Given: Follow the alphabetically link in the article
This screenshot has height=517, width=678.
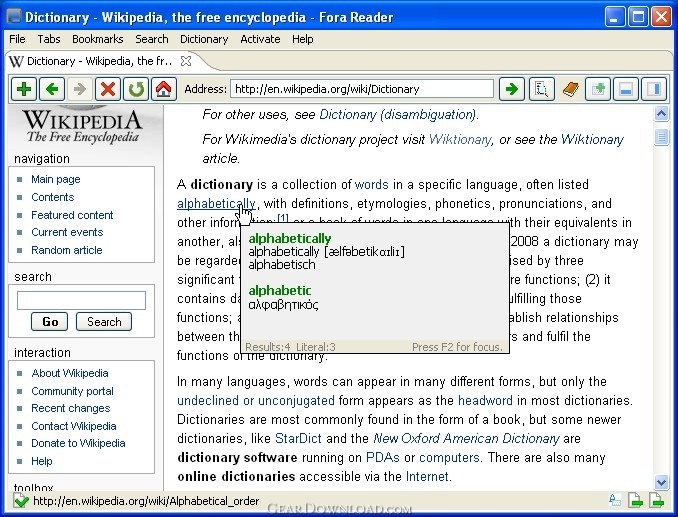Looking at the screenshot, I should (x=216, y=203).
